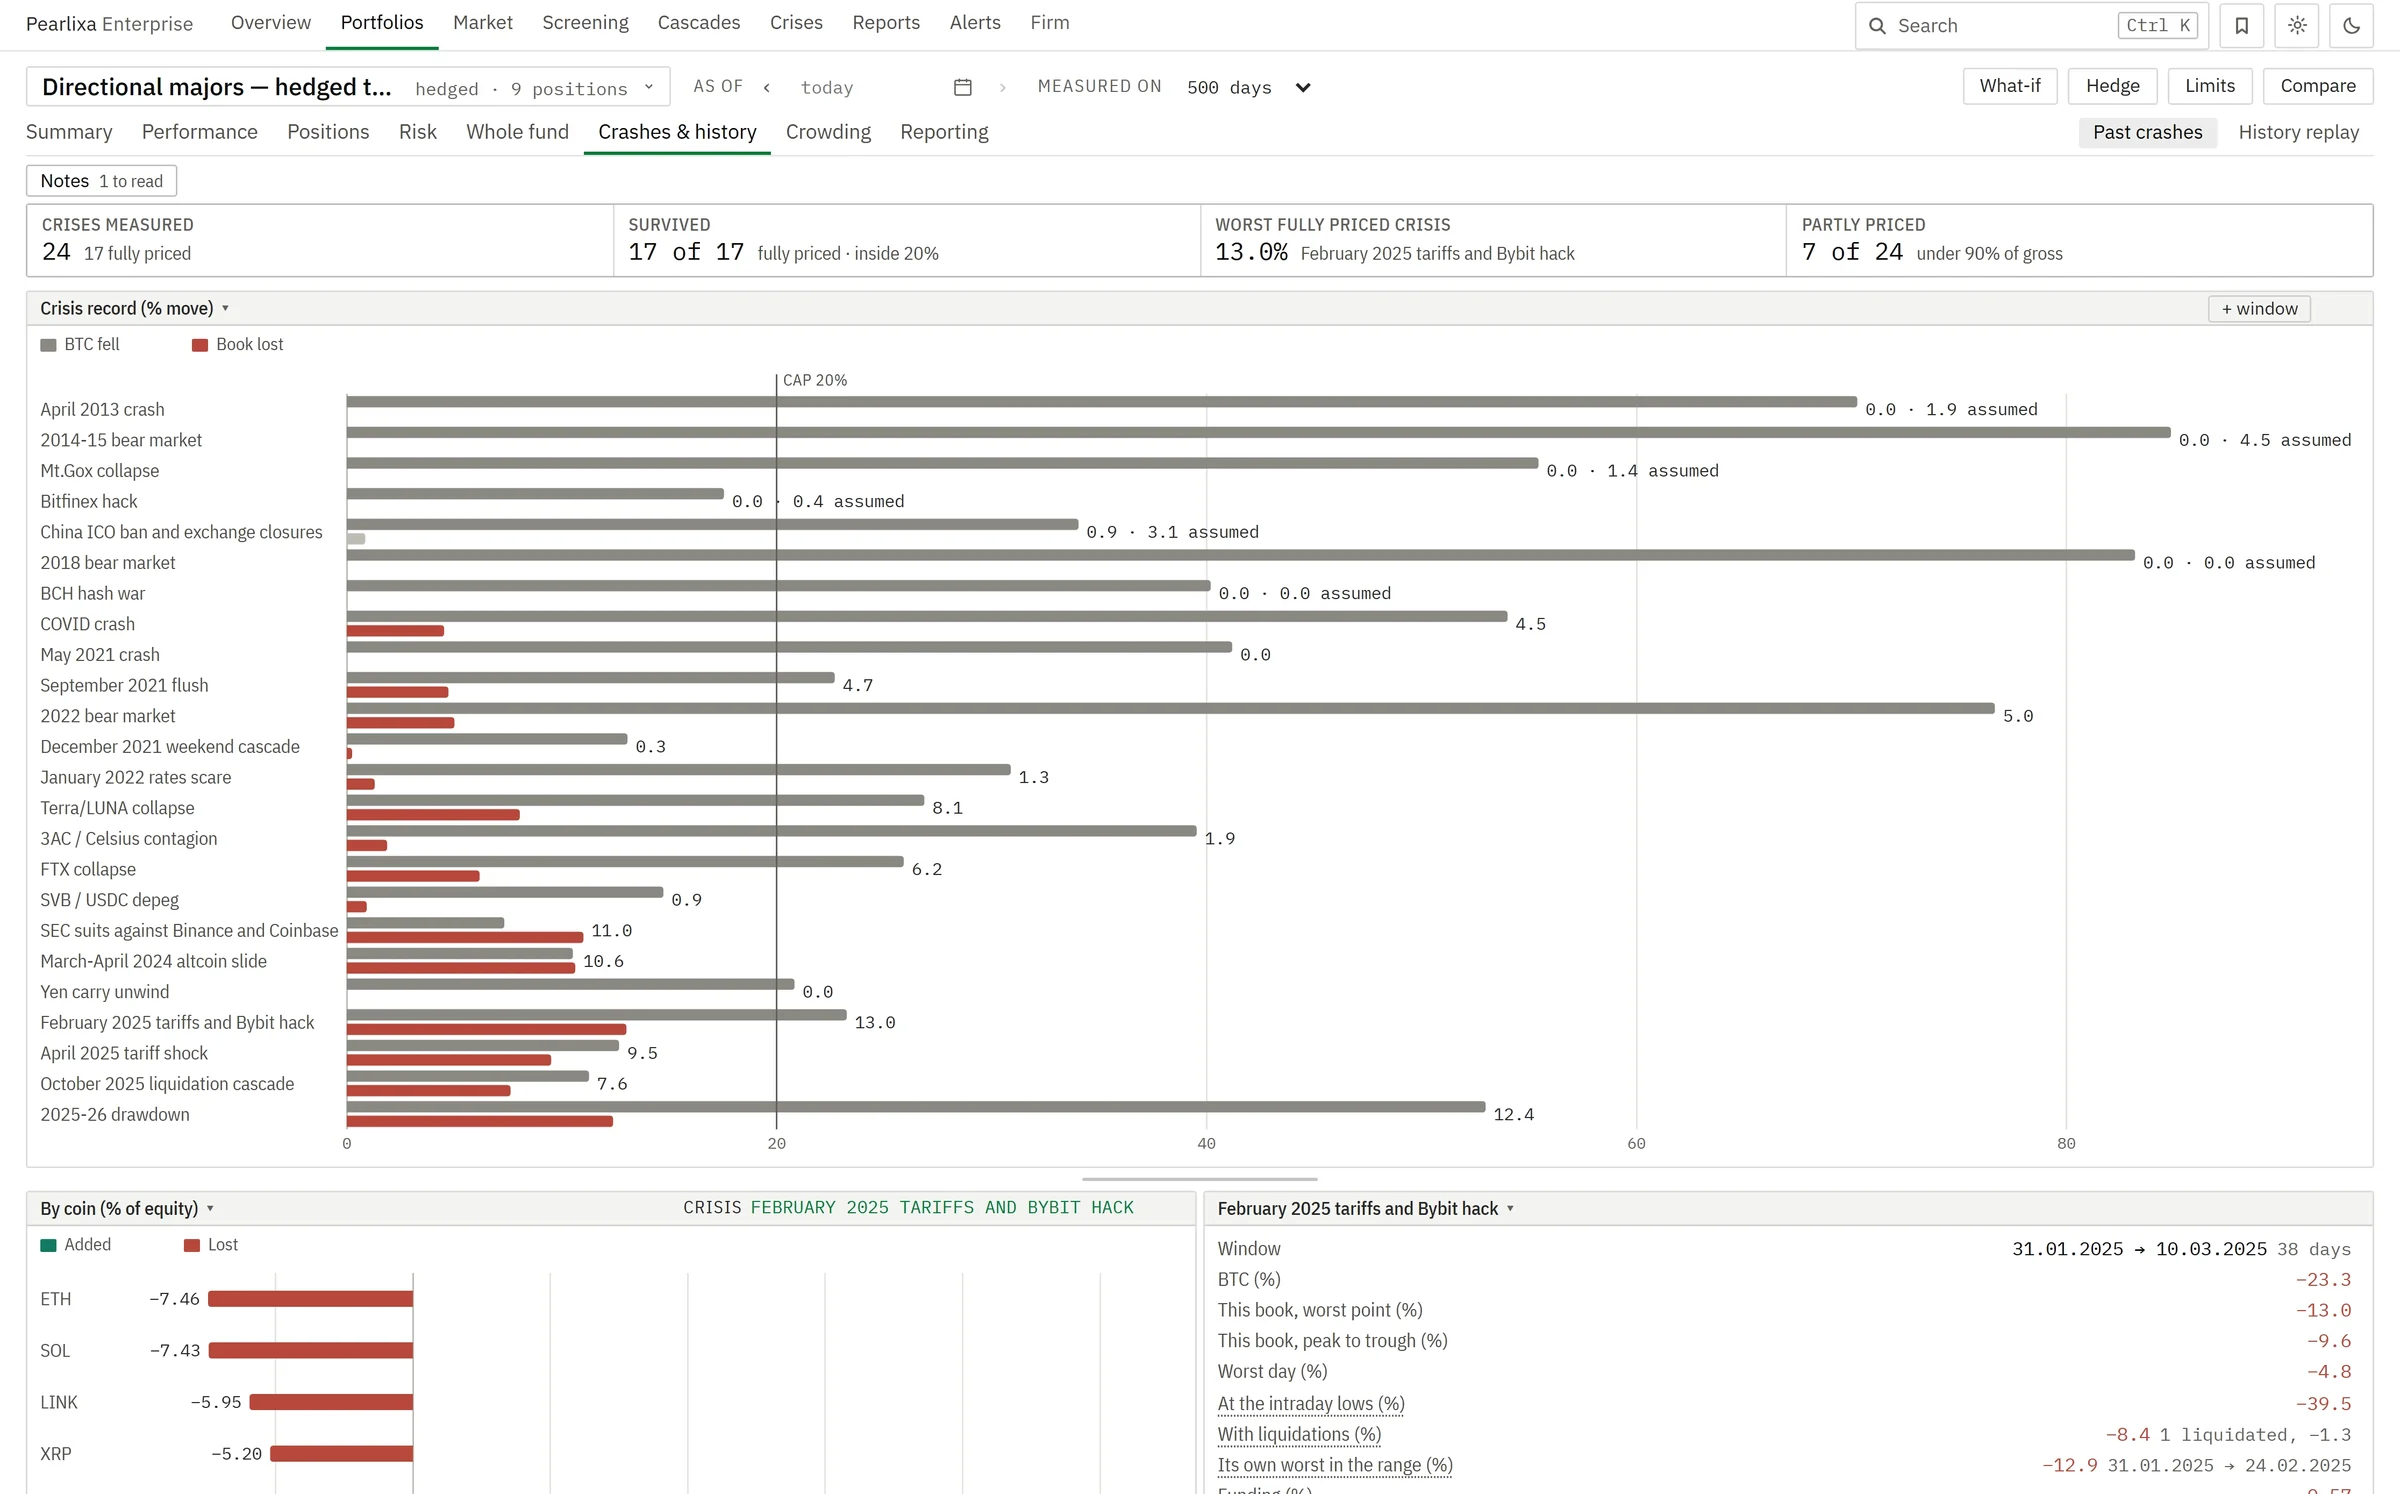The image size is (2400, 1494).
Task: Open the Limits button
Action: coord(2209,87)
